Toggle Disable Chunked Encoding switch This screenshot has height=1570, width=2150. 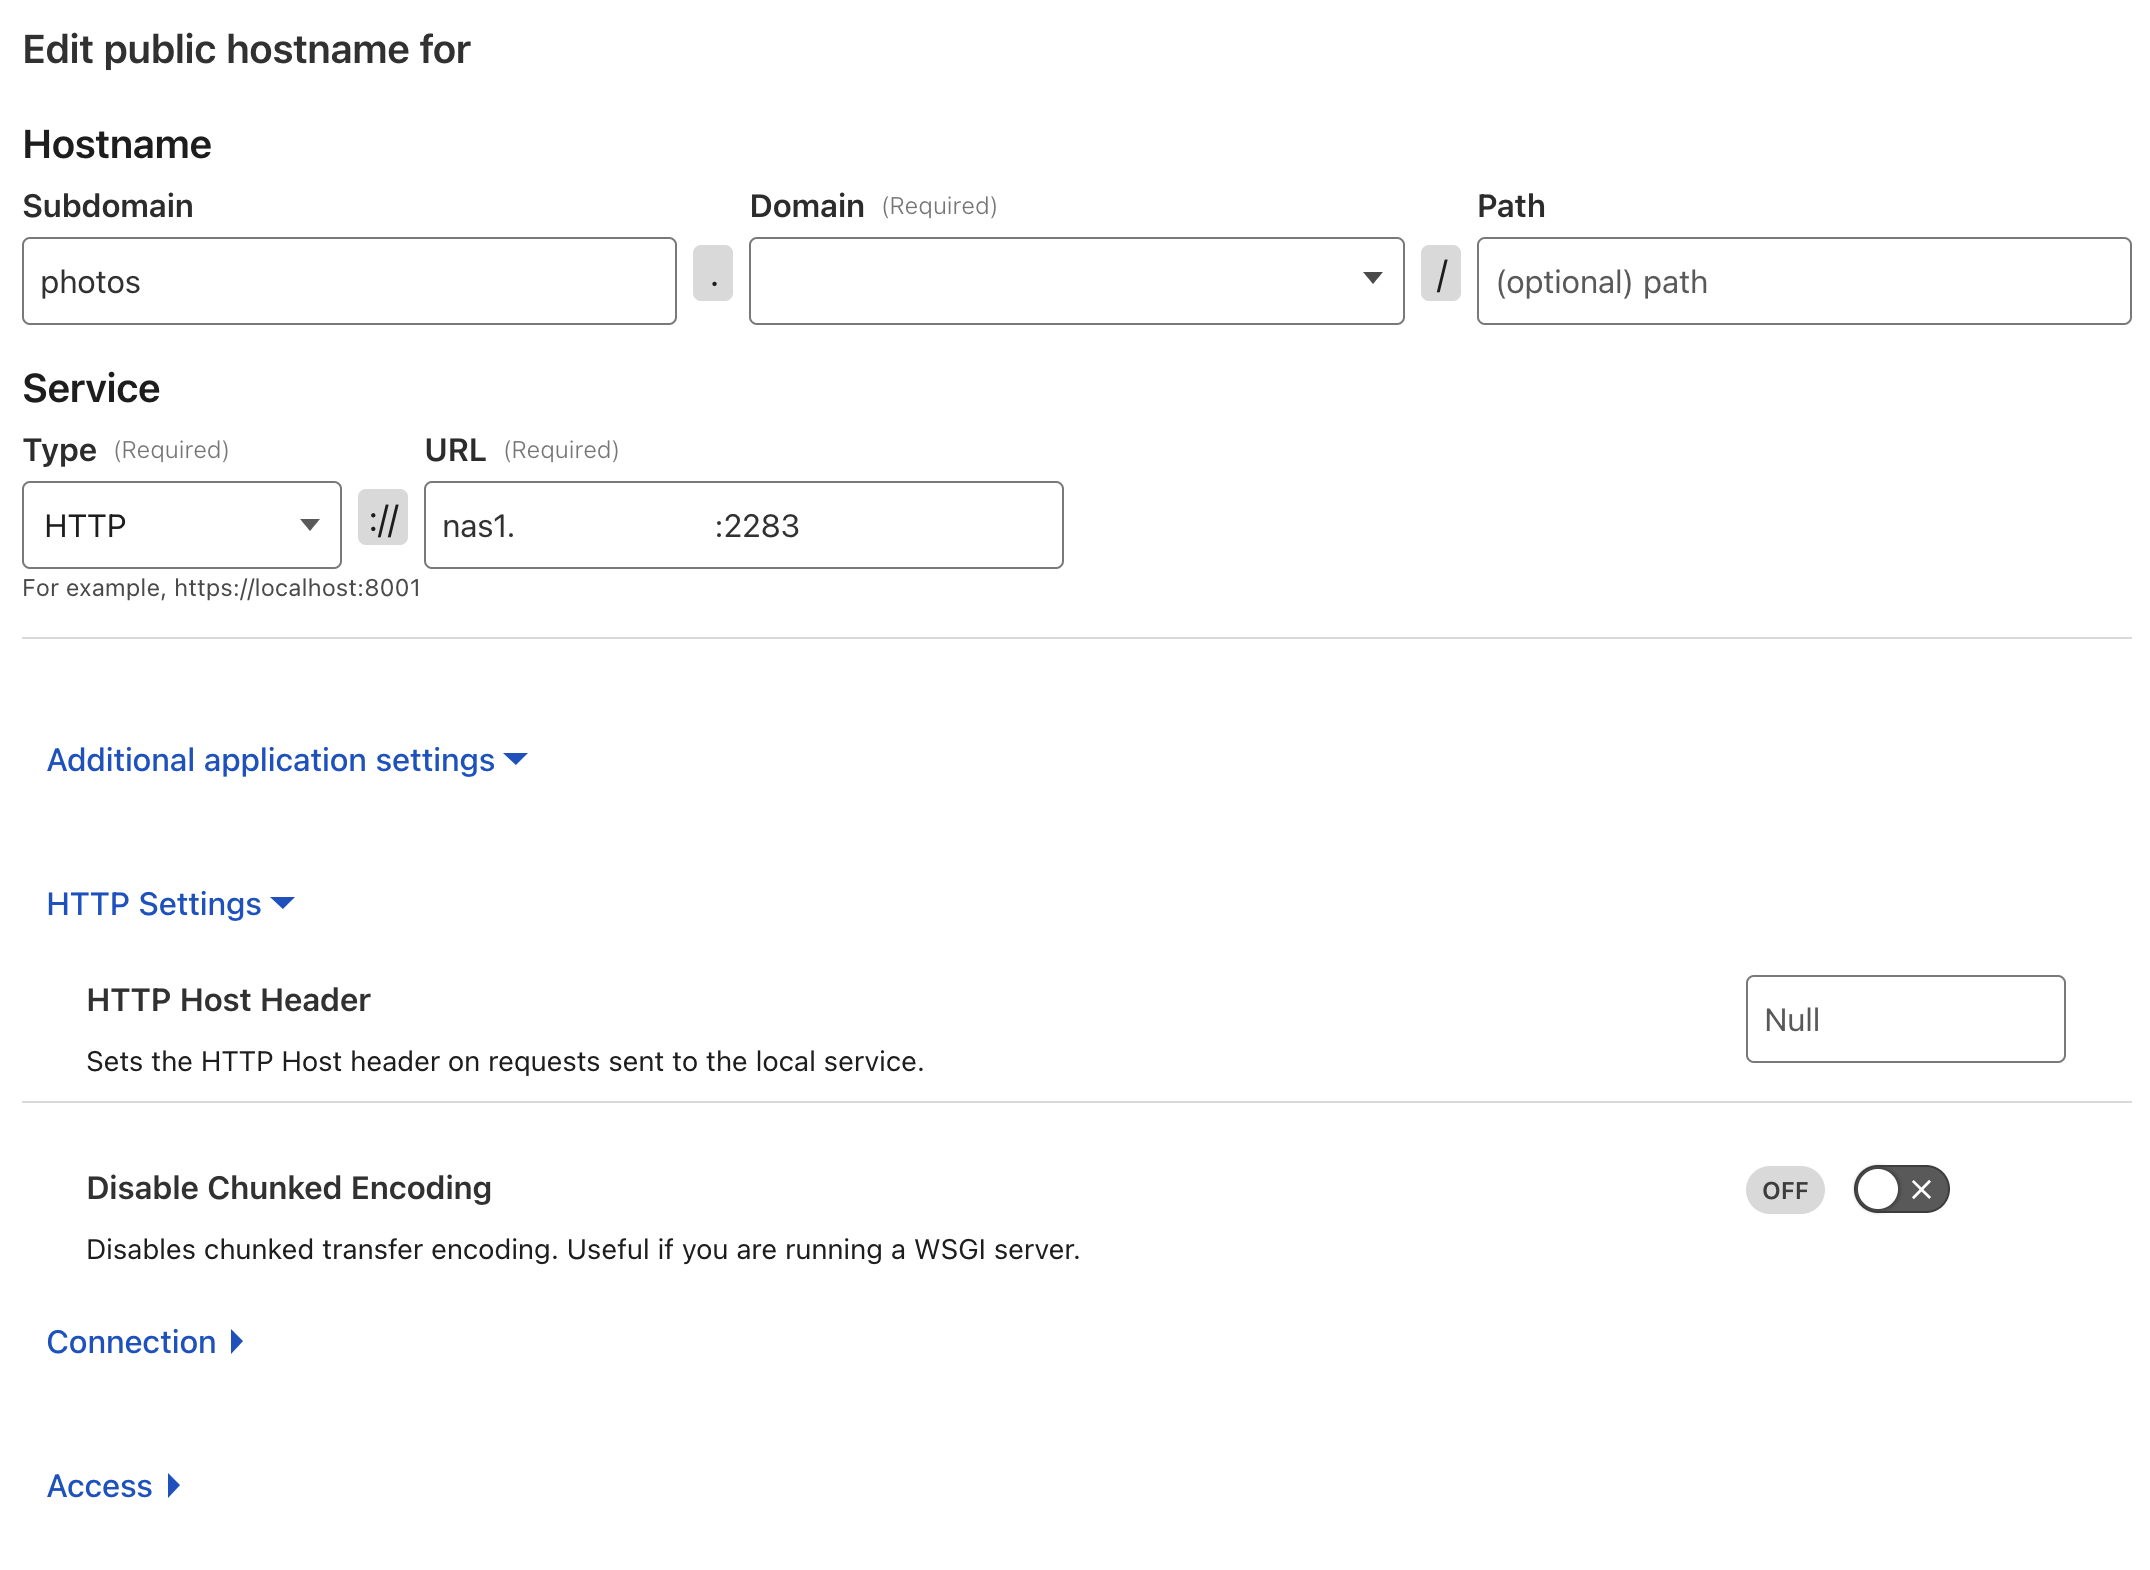[1901, 1189]
